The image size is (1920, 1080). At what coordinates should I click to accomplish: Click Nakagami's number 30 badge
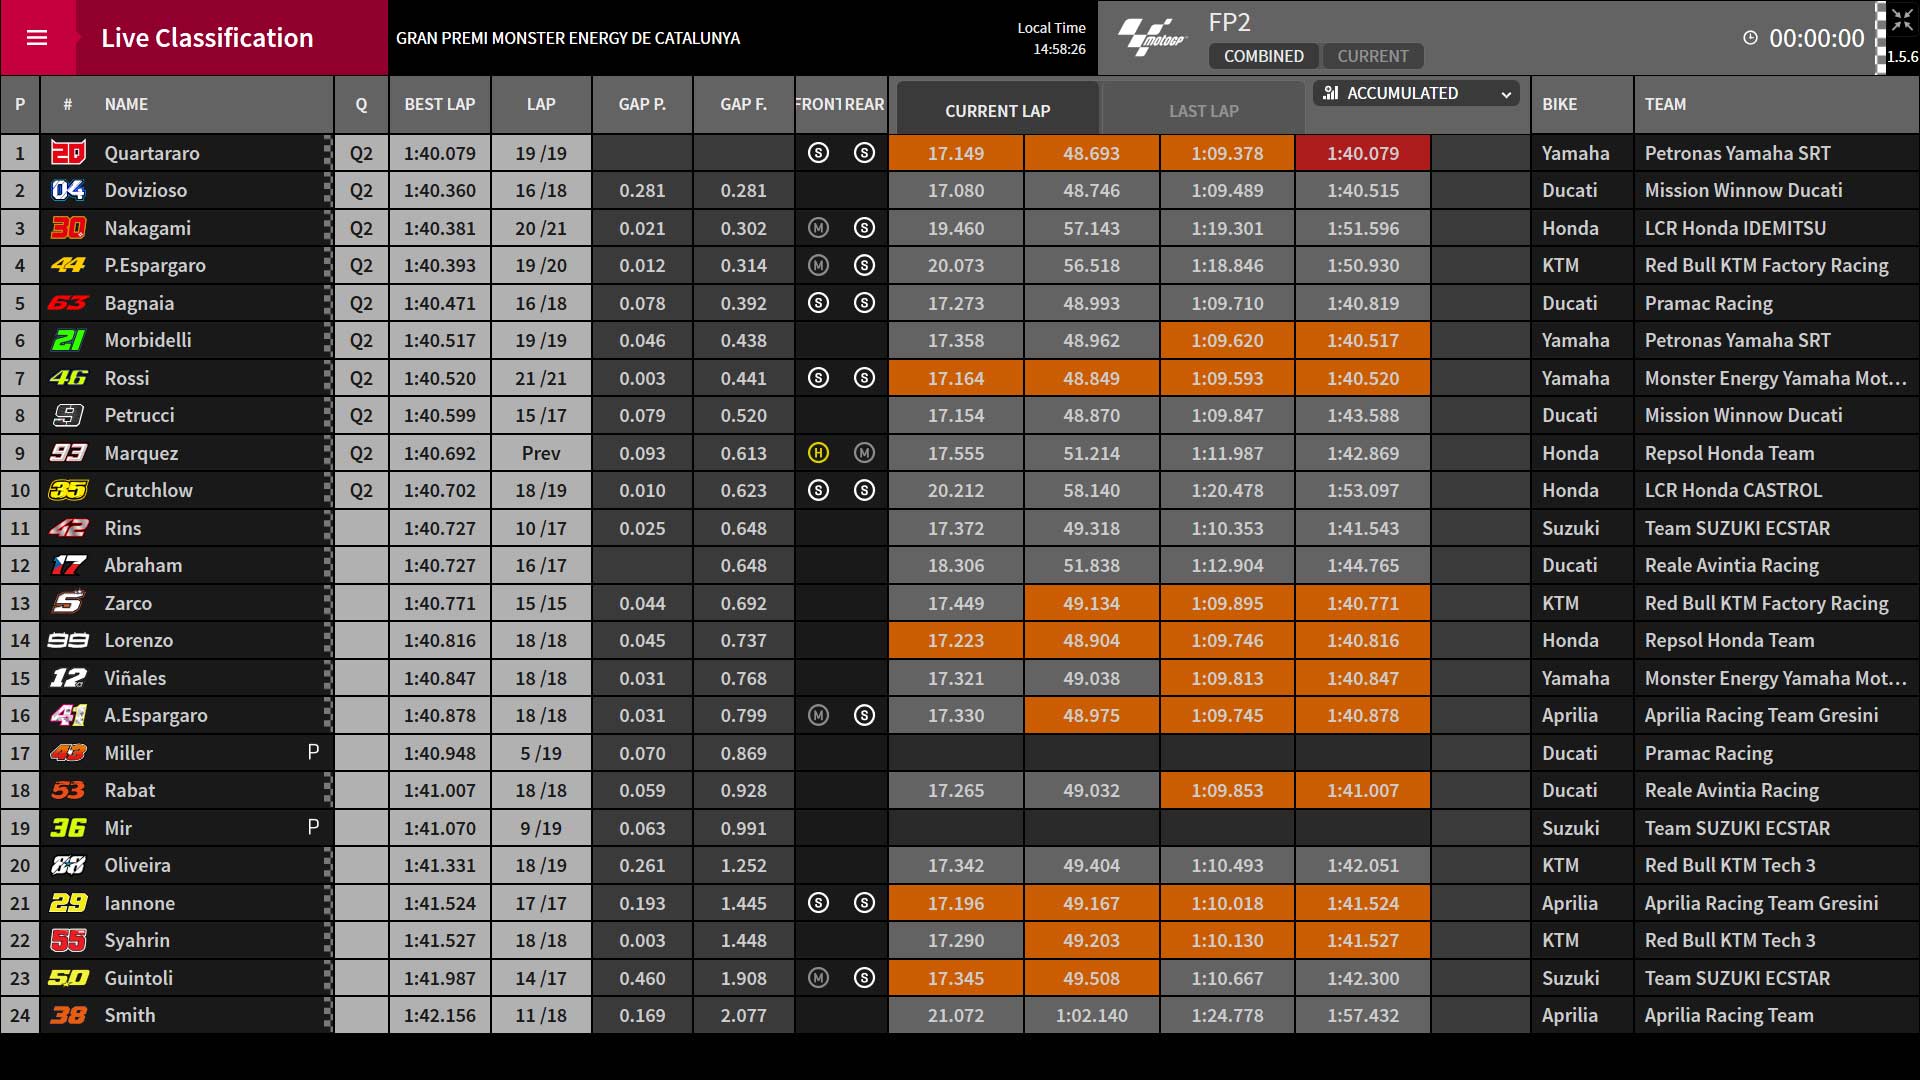coord(68,228)
